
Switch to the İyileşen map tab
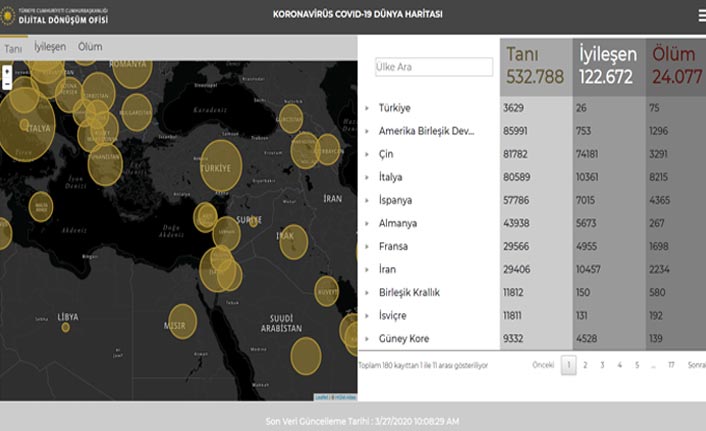pyautogui.click(x=50, y=47)
